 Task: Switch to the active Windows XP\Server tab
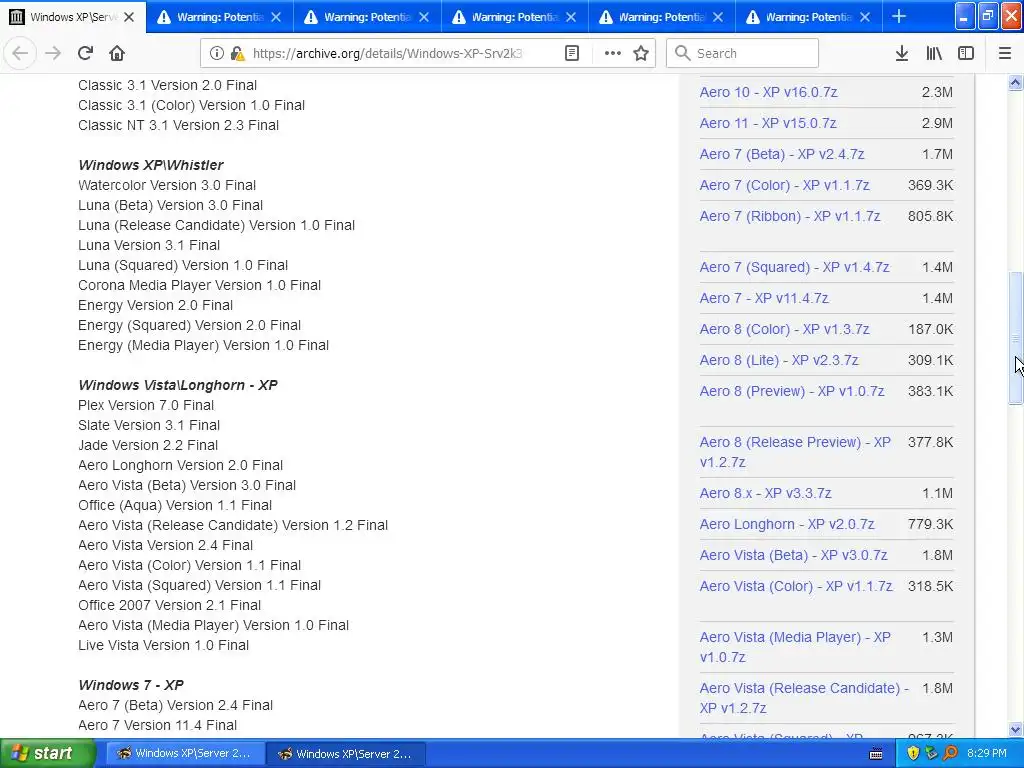point(73,17)
